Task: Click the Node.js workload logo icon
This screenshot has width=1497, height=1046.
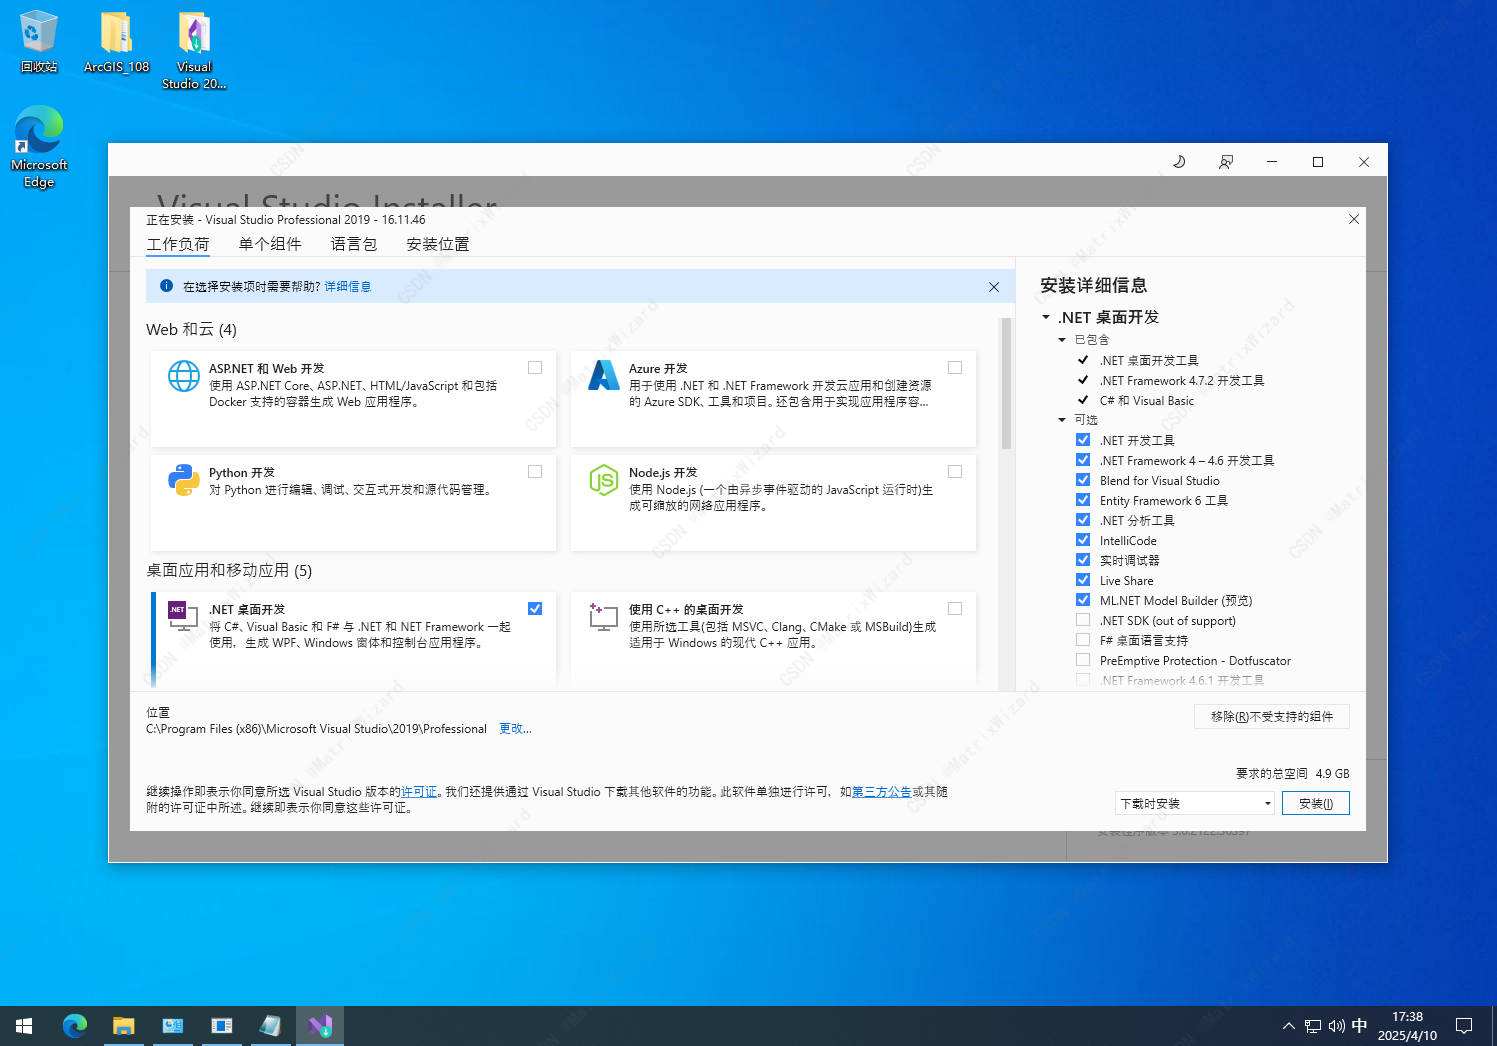Action: (604, 480)
